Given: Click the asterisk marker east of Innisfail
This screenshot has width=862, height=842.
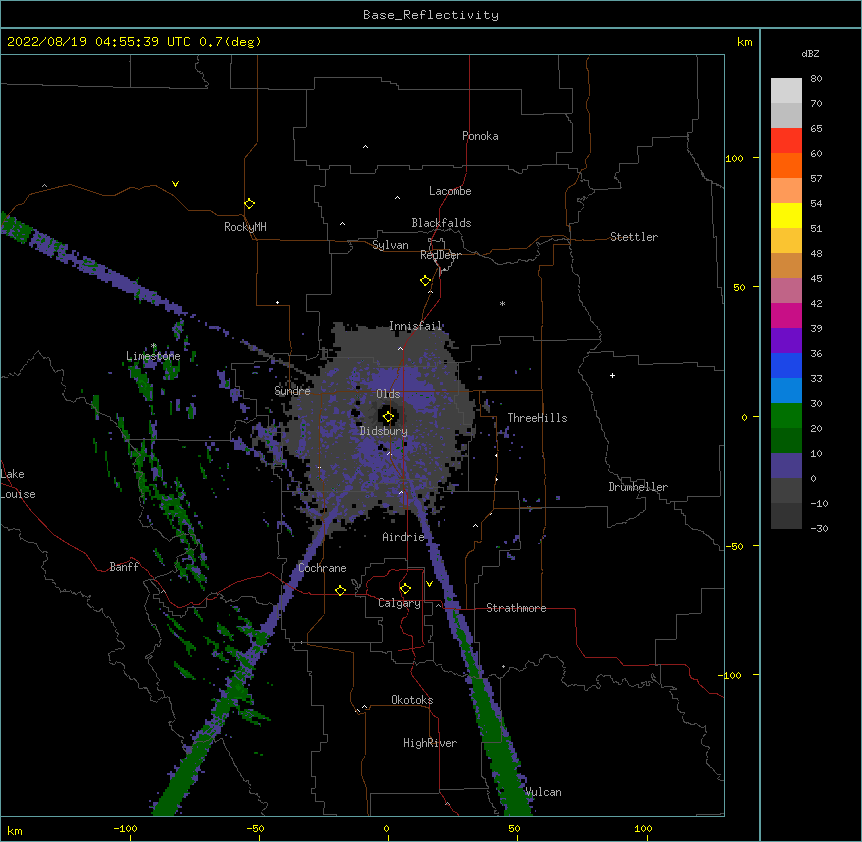Looking at the screenshot, I should click(x=502, y=303).
